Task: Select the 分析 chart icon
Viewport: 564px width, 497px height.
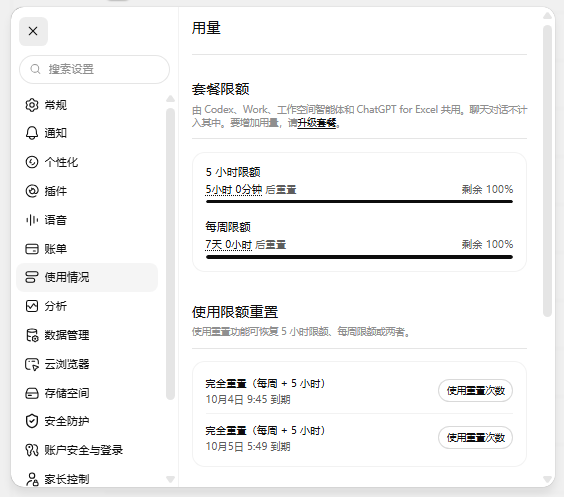Action: coord(32,306)
